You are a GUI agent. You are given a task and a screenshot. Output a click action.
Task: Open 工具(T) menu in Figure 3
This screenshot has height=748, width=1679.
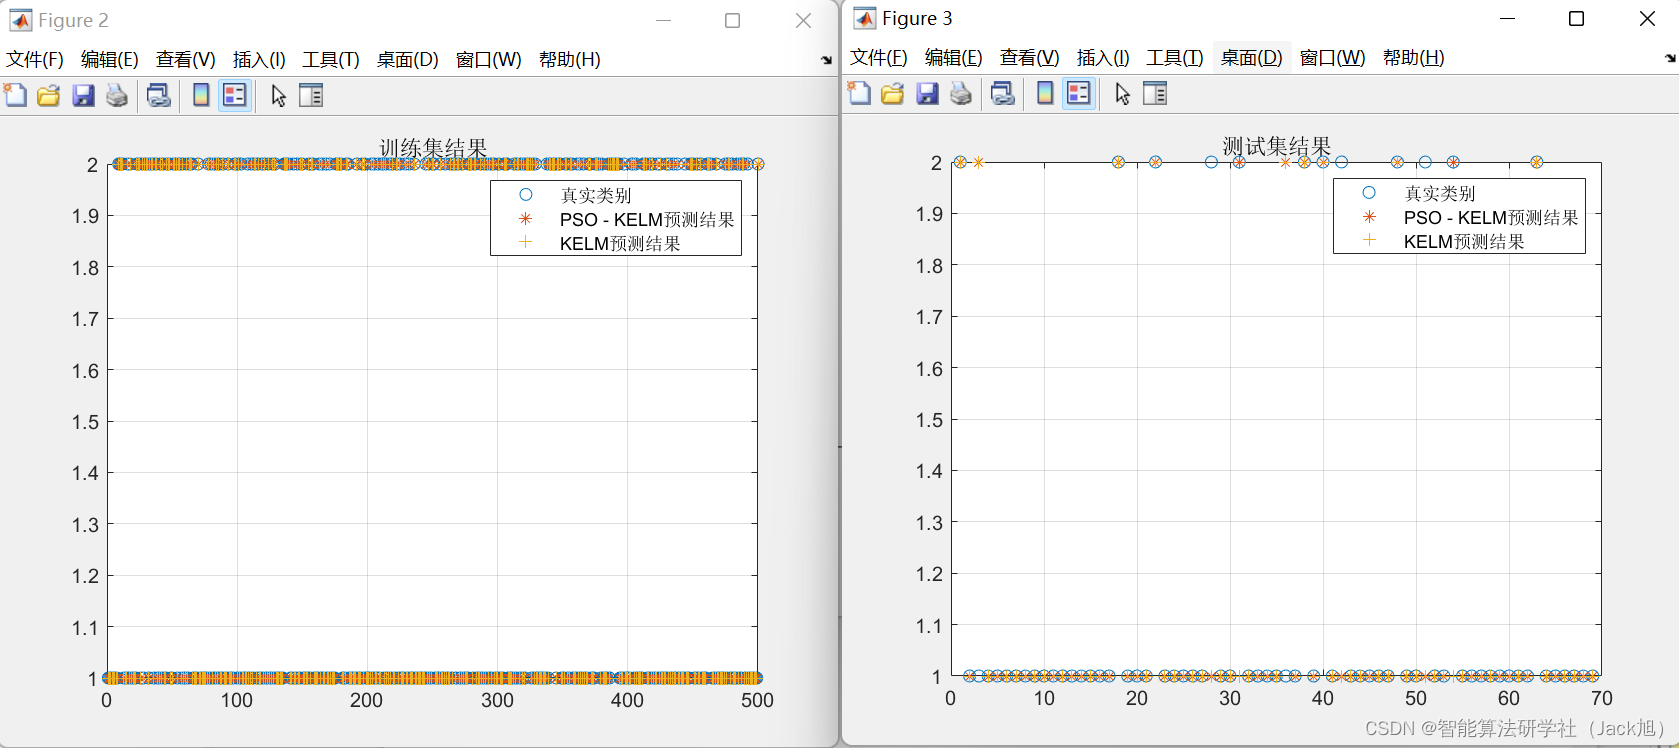[x=1175, y=57]
